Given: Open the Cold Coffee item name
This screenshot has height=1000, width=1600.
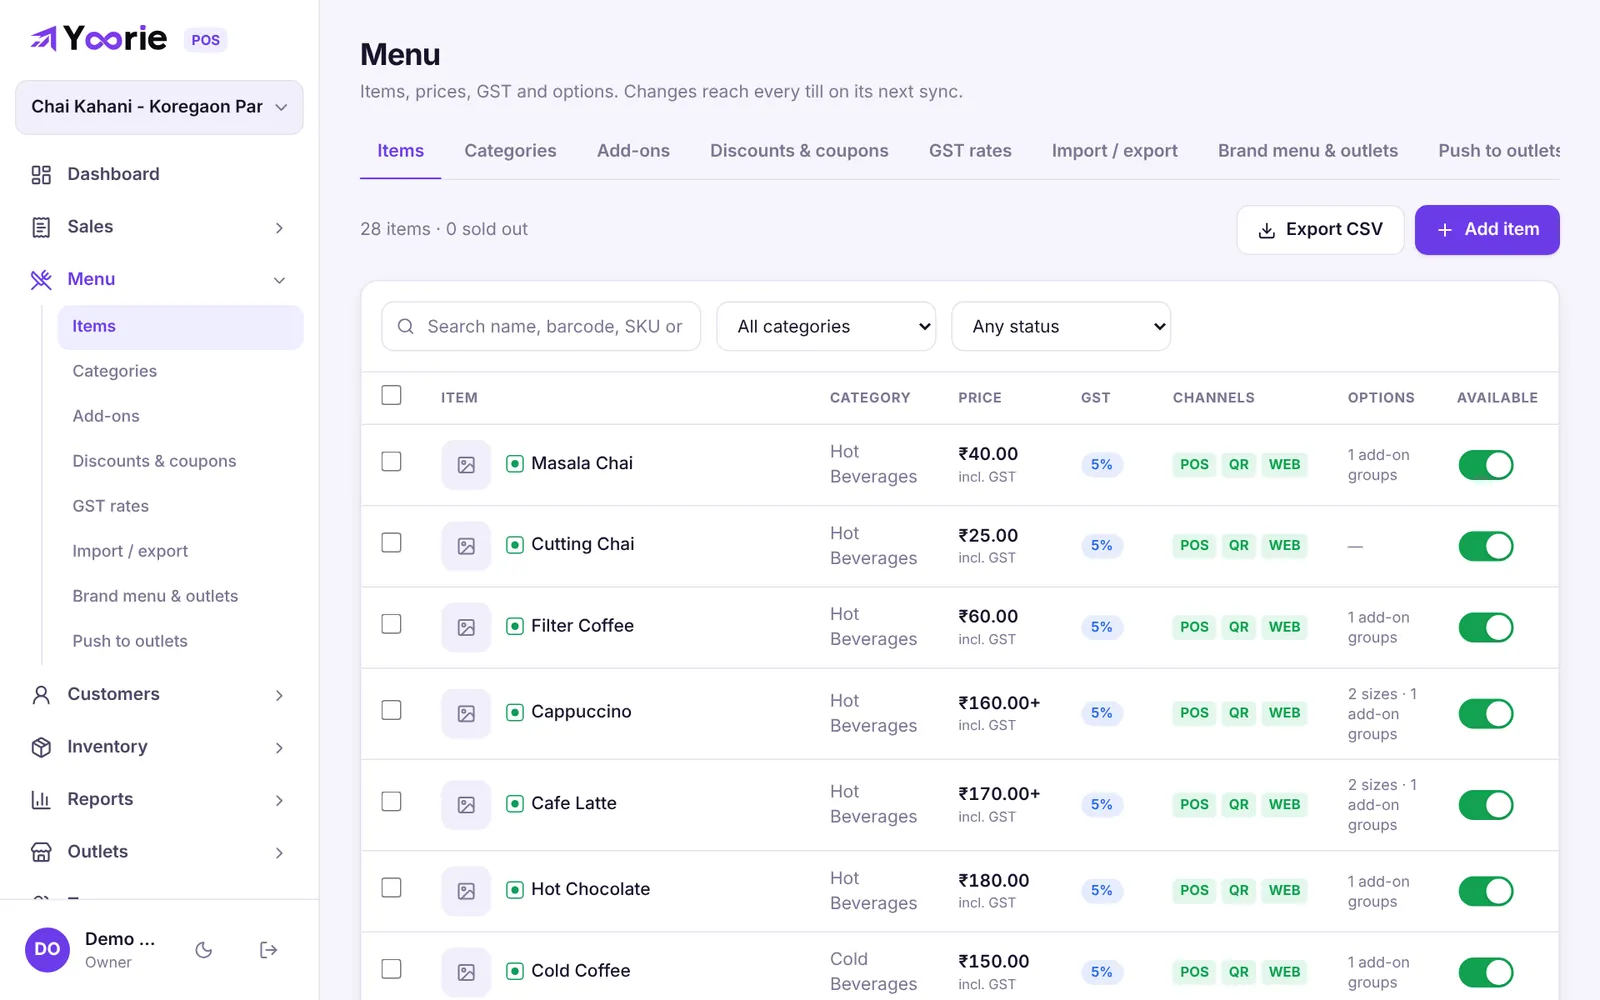Looking at the screenshot, I should coord(581,971).
